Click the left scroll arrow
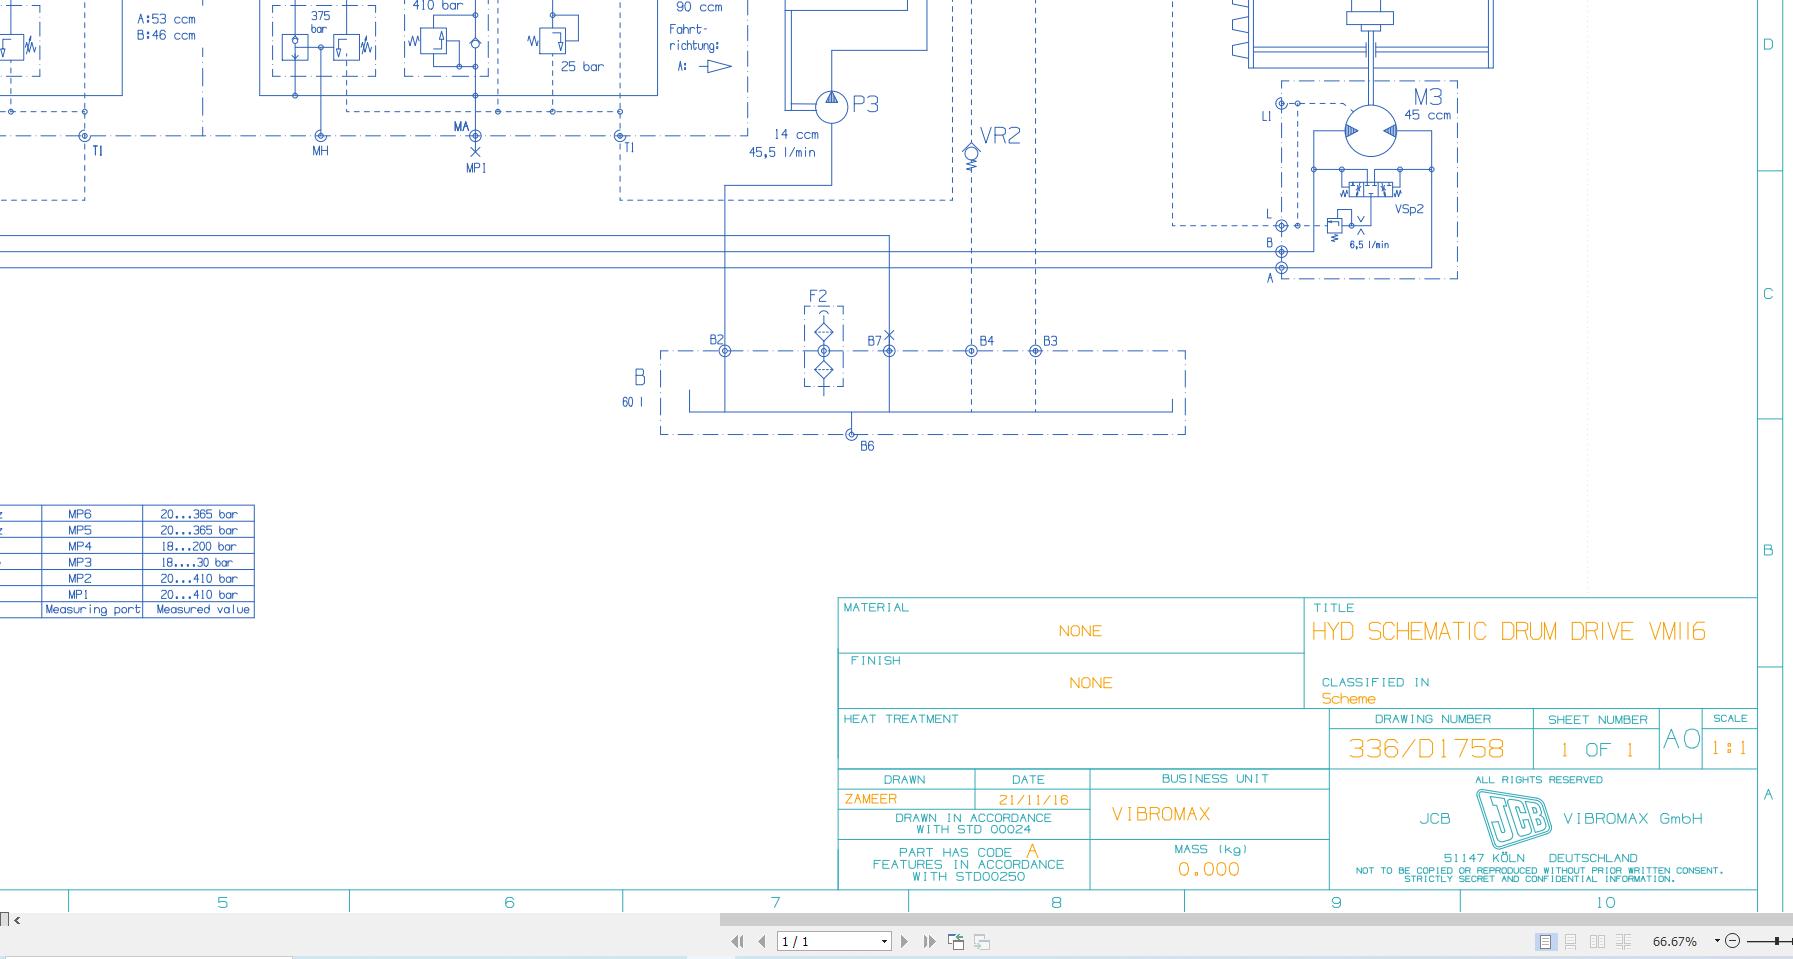 click(17, 920)
